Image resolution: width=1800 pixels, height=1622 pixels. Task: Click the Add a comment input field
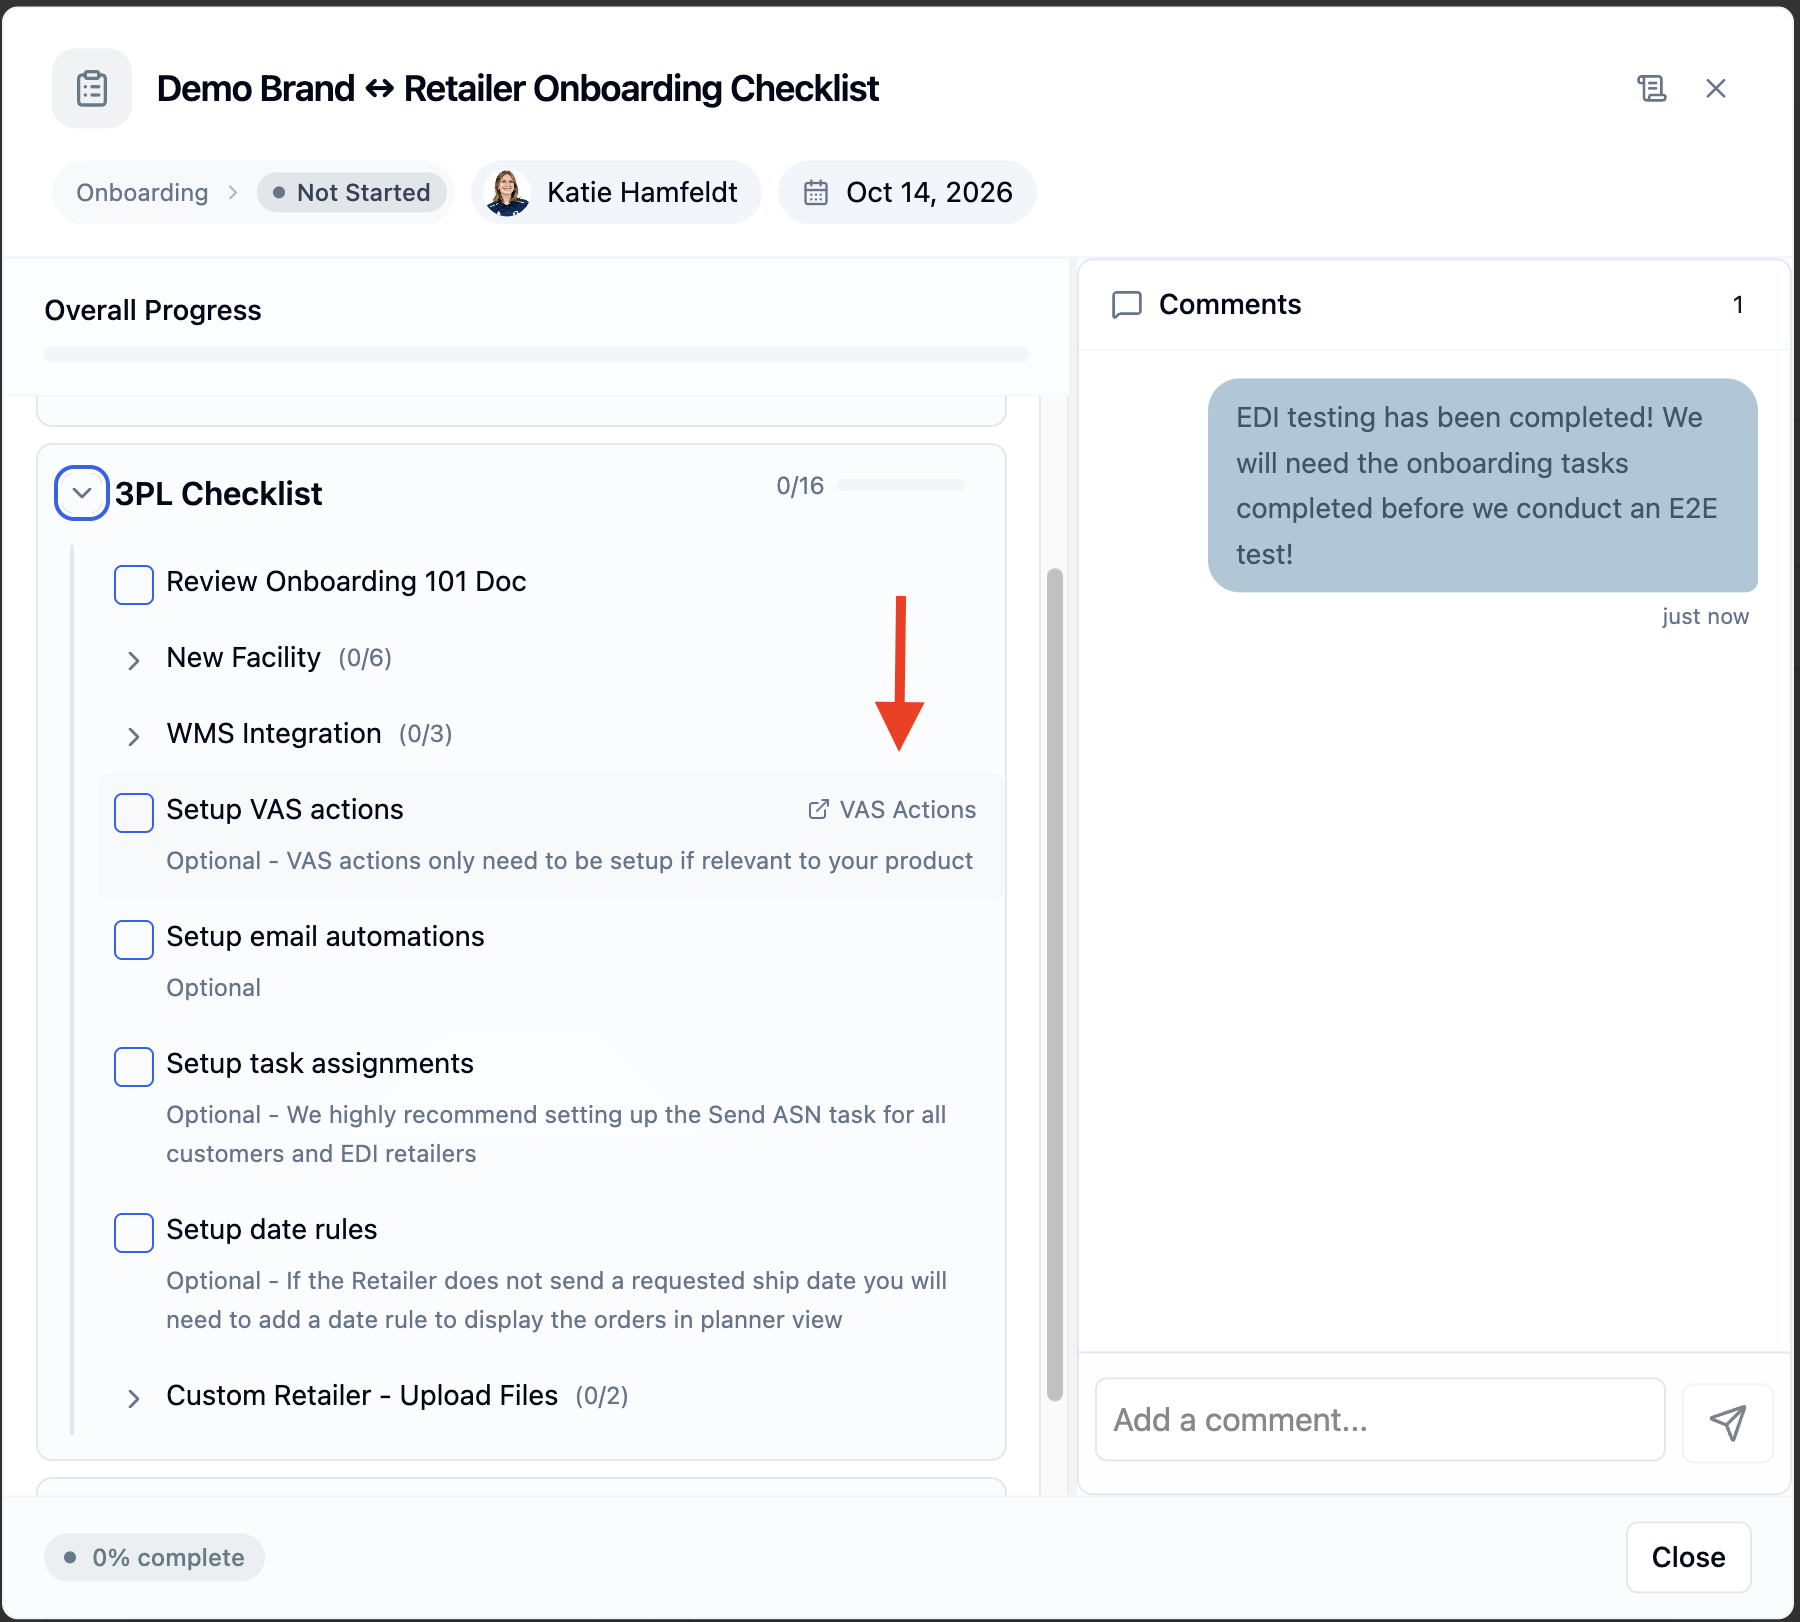pos(1380,1420)
